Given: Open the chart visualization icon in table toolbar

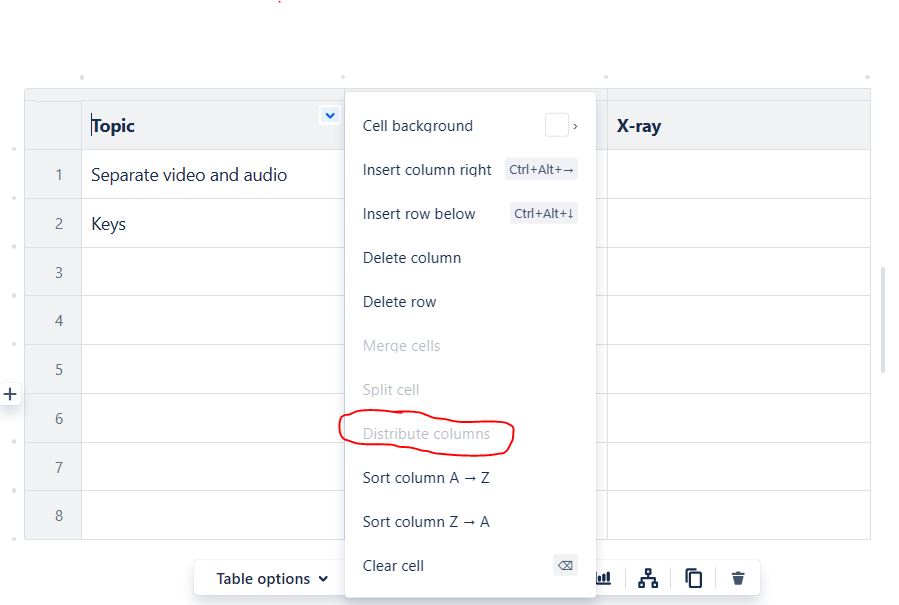Looking at the screenshot, I should point(603,578).
